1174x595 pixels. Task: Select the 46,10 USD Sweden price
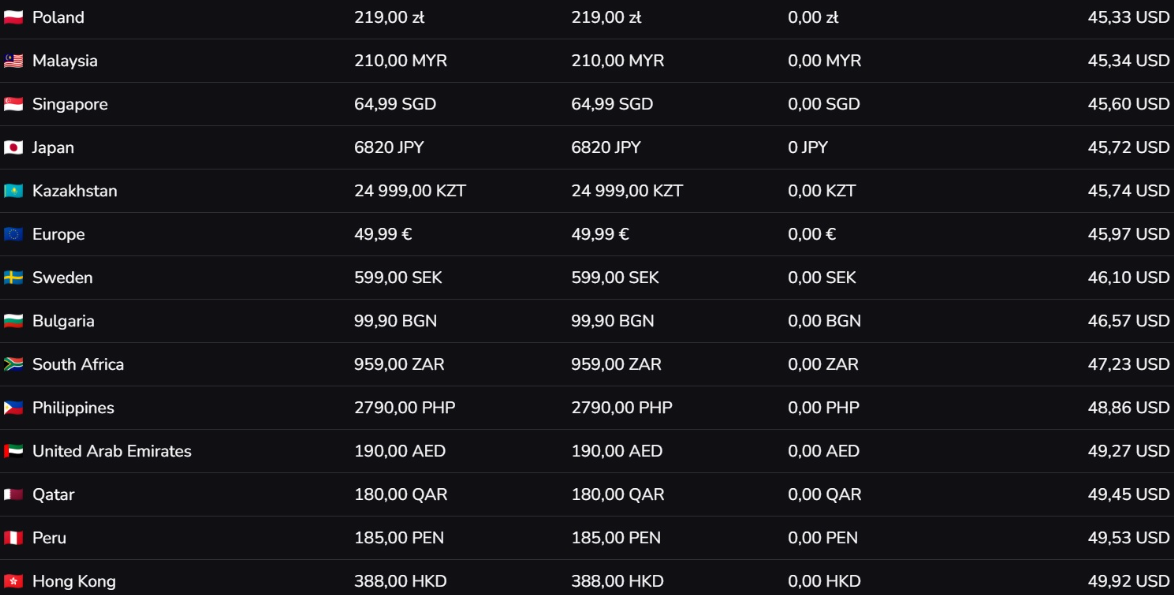(1128, 278)
